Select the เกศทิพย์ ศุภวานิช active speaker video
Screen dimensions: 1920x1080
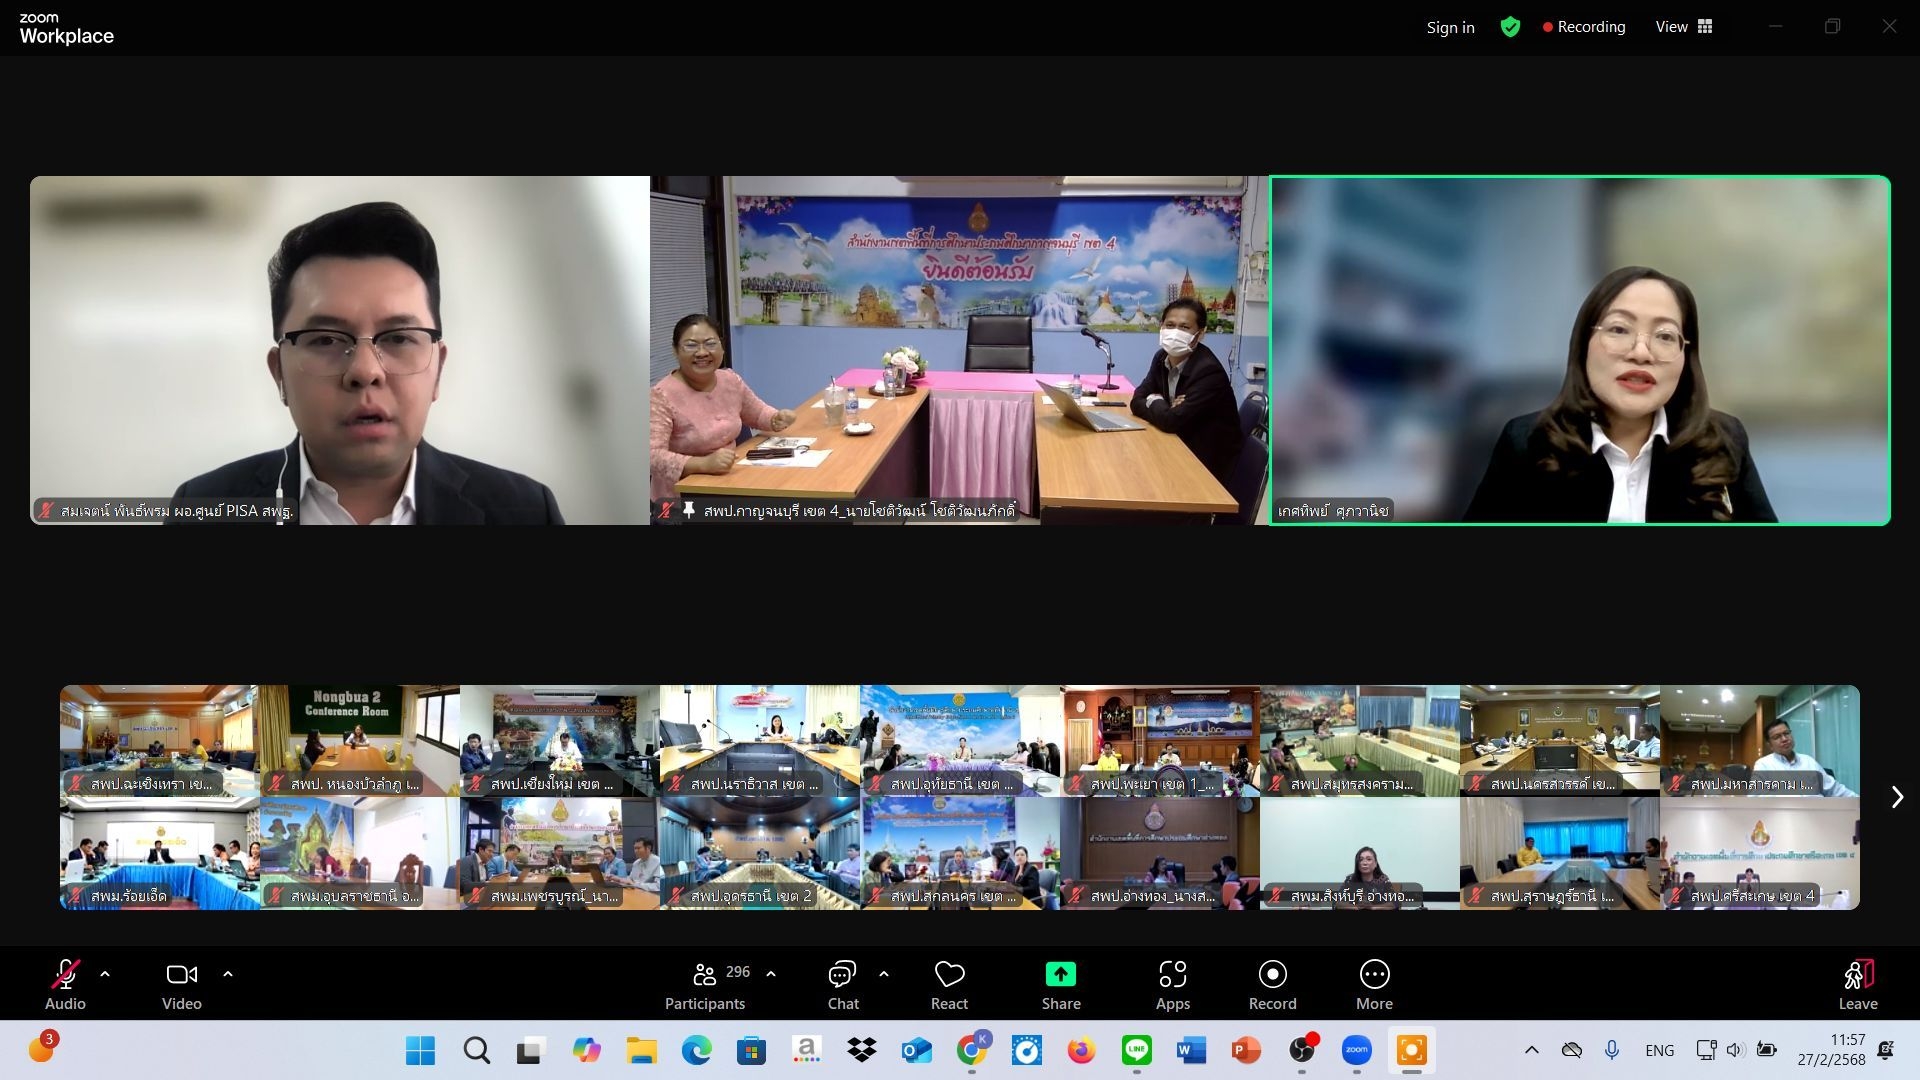(1580, 350)
